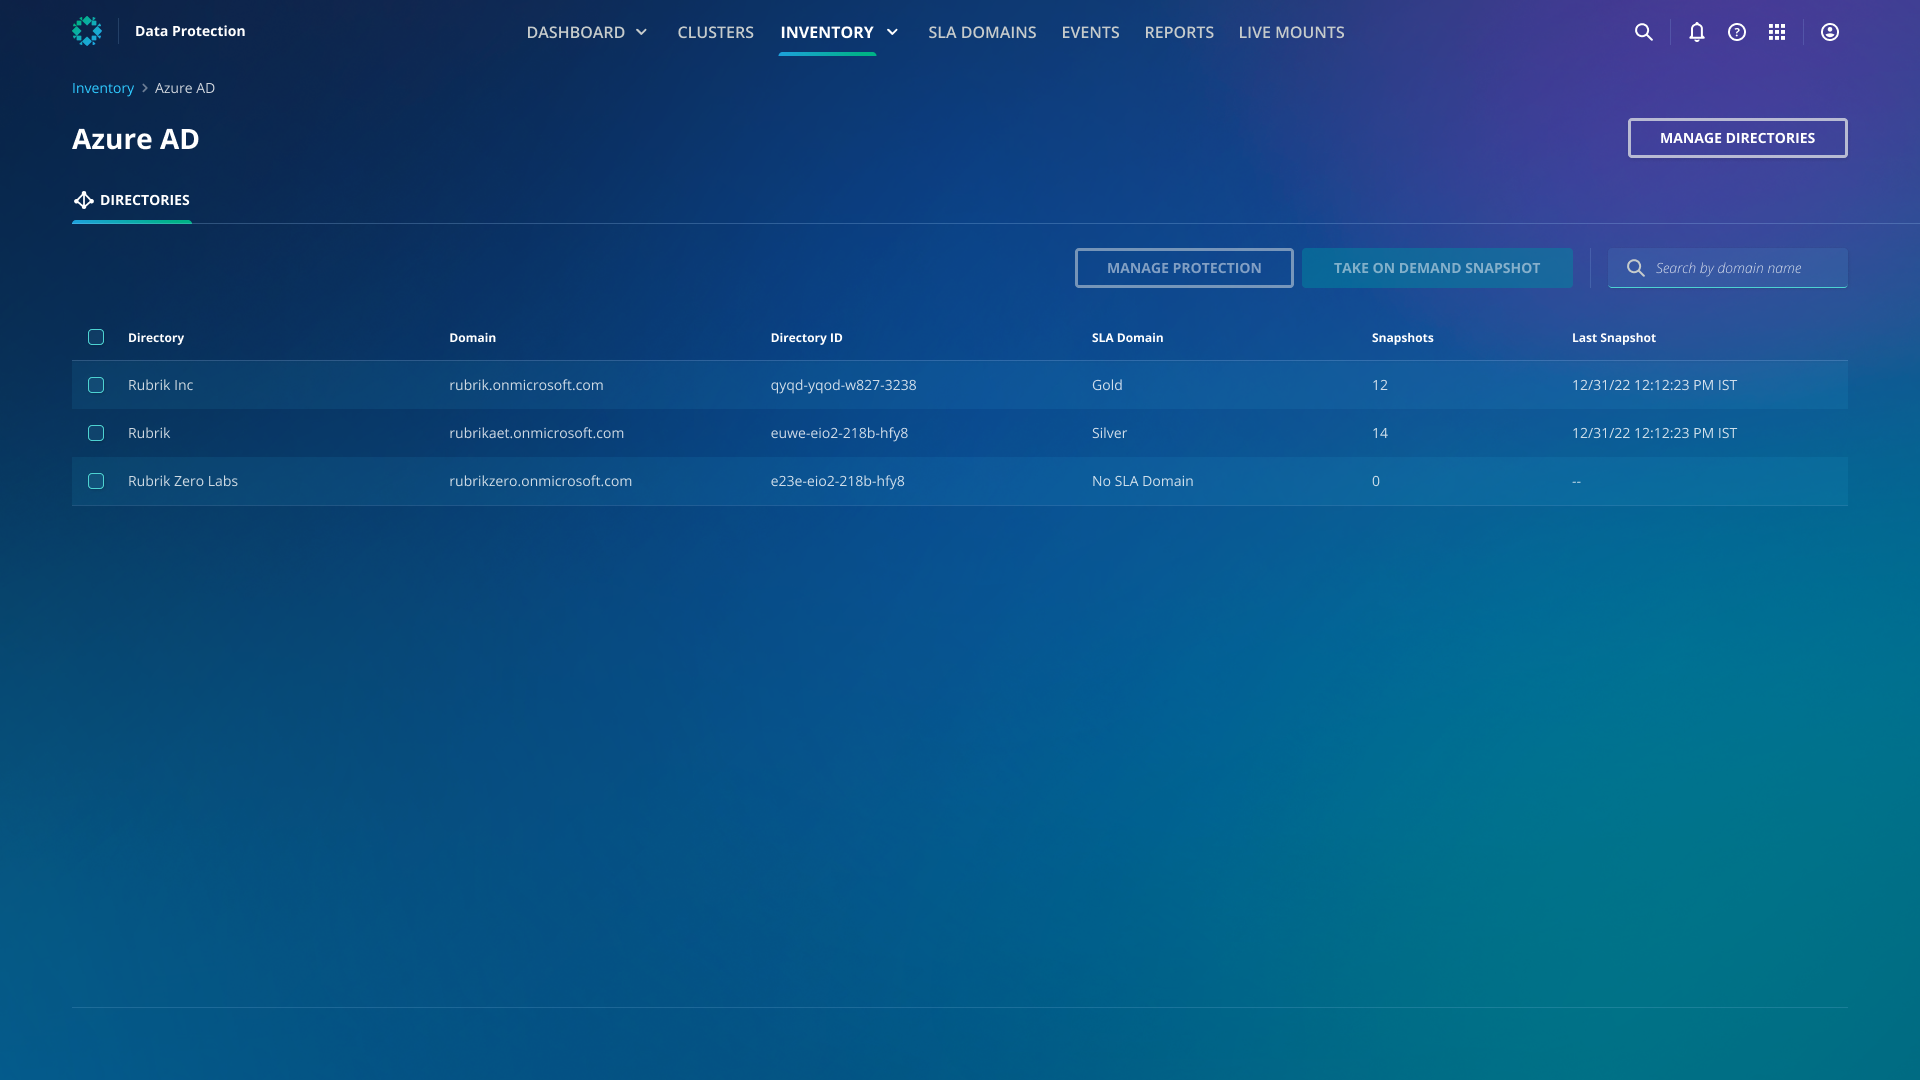
Task: Click rubrik.onmicrosoft.com domain cell
Action: (526, 385)
